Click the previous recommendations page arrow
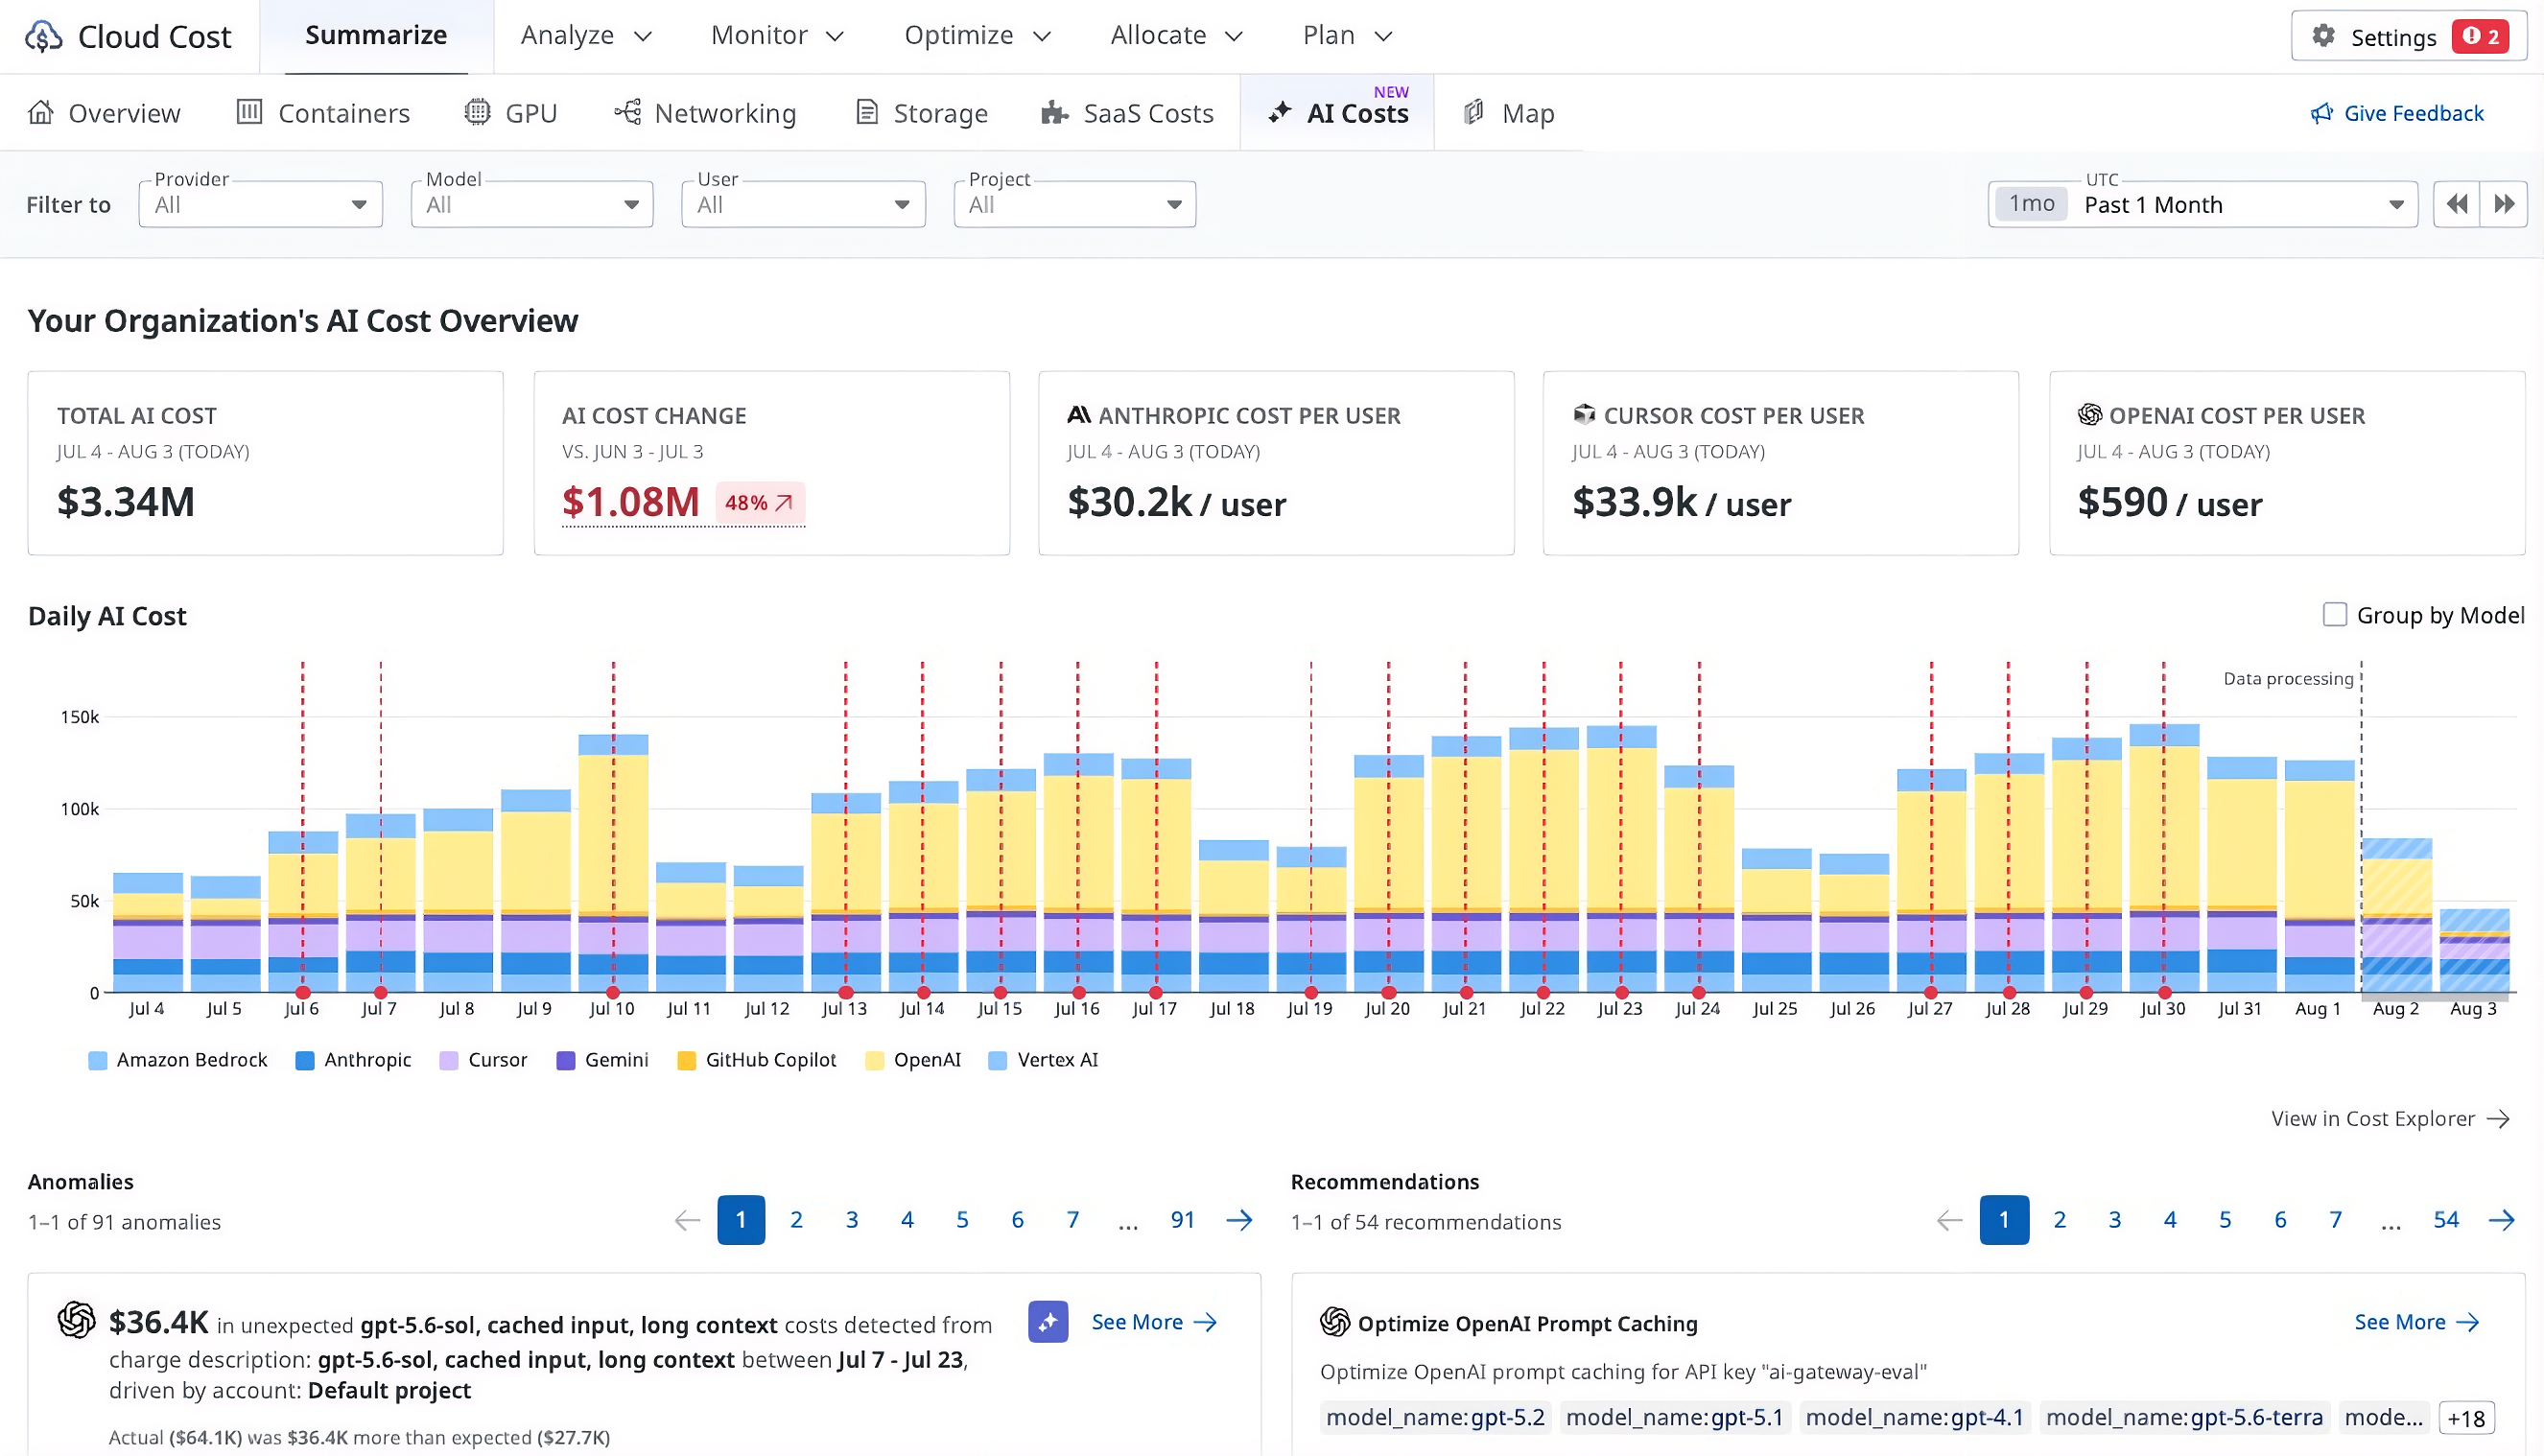 point(1950,1220)
